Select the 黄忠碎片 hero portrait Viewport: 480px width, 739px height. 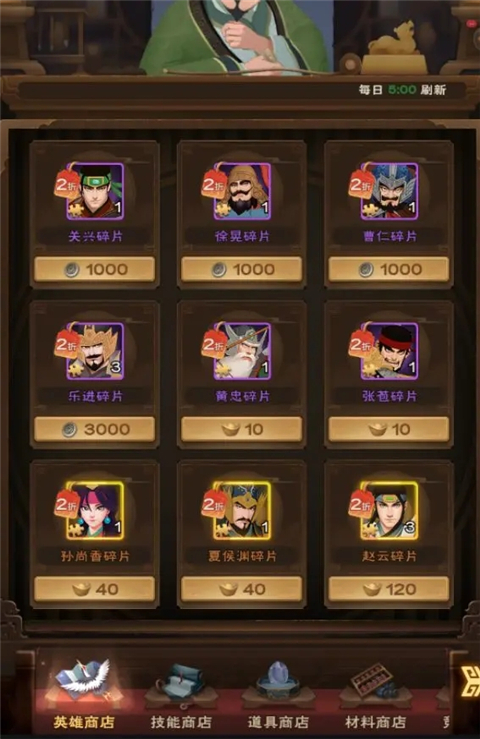pyautogui.click(x=242, y=351)
